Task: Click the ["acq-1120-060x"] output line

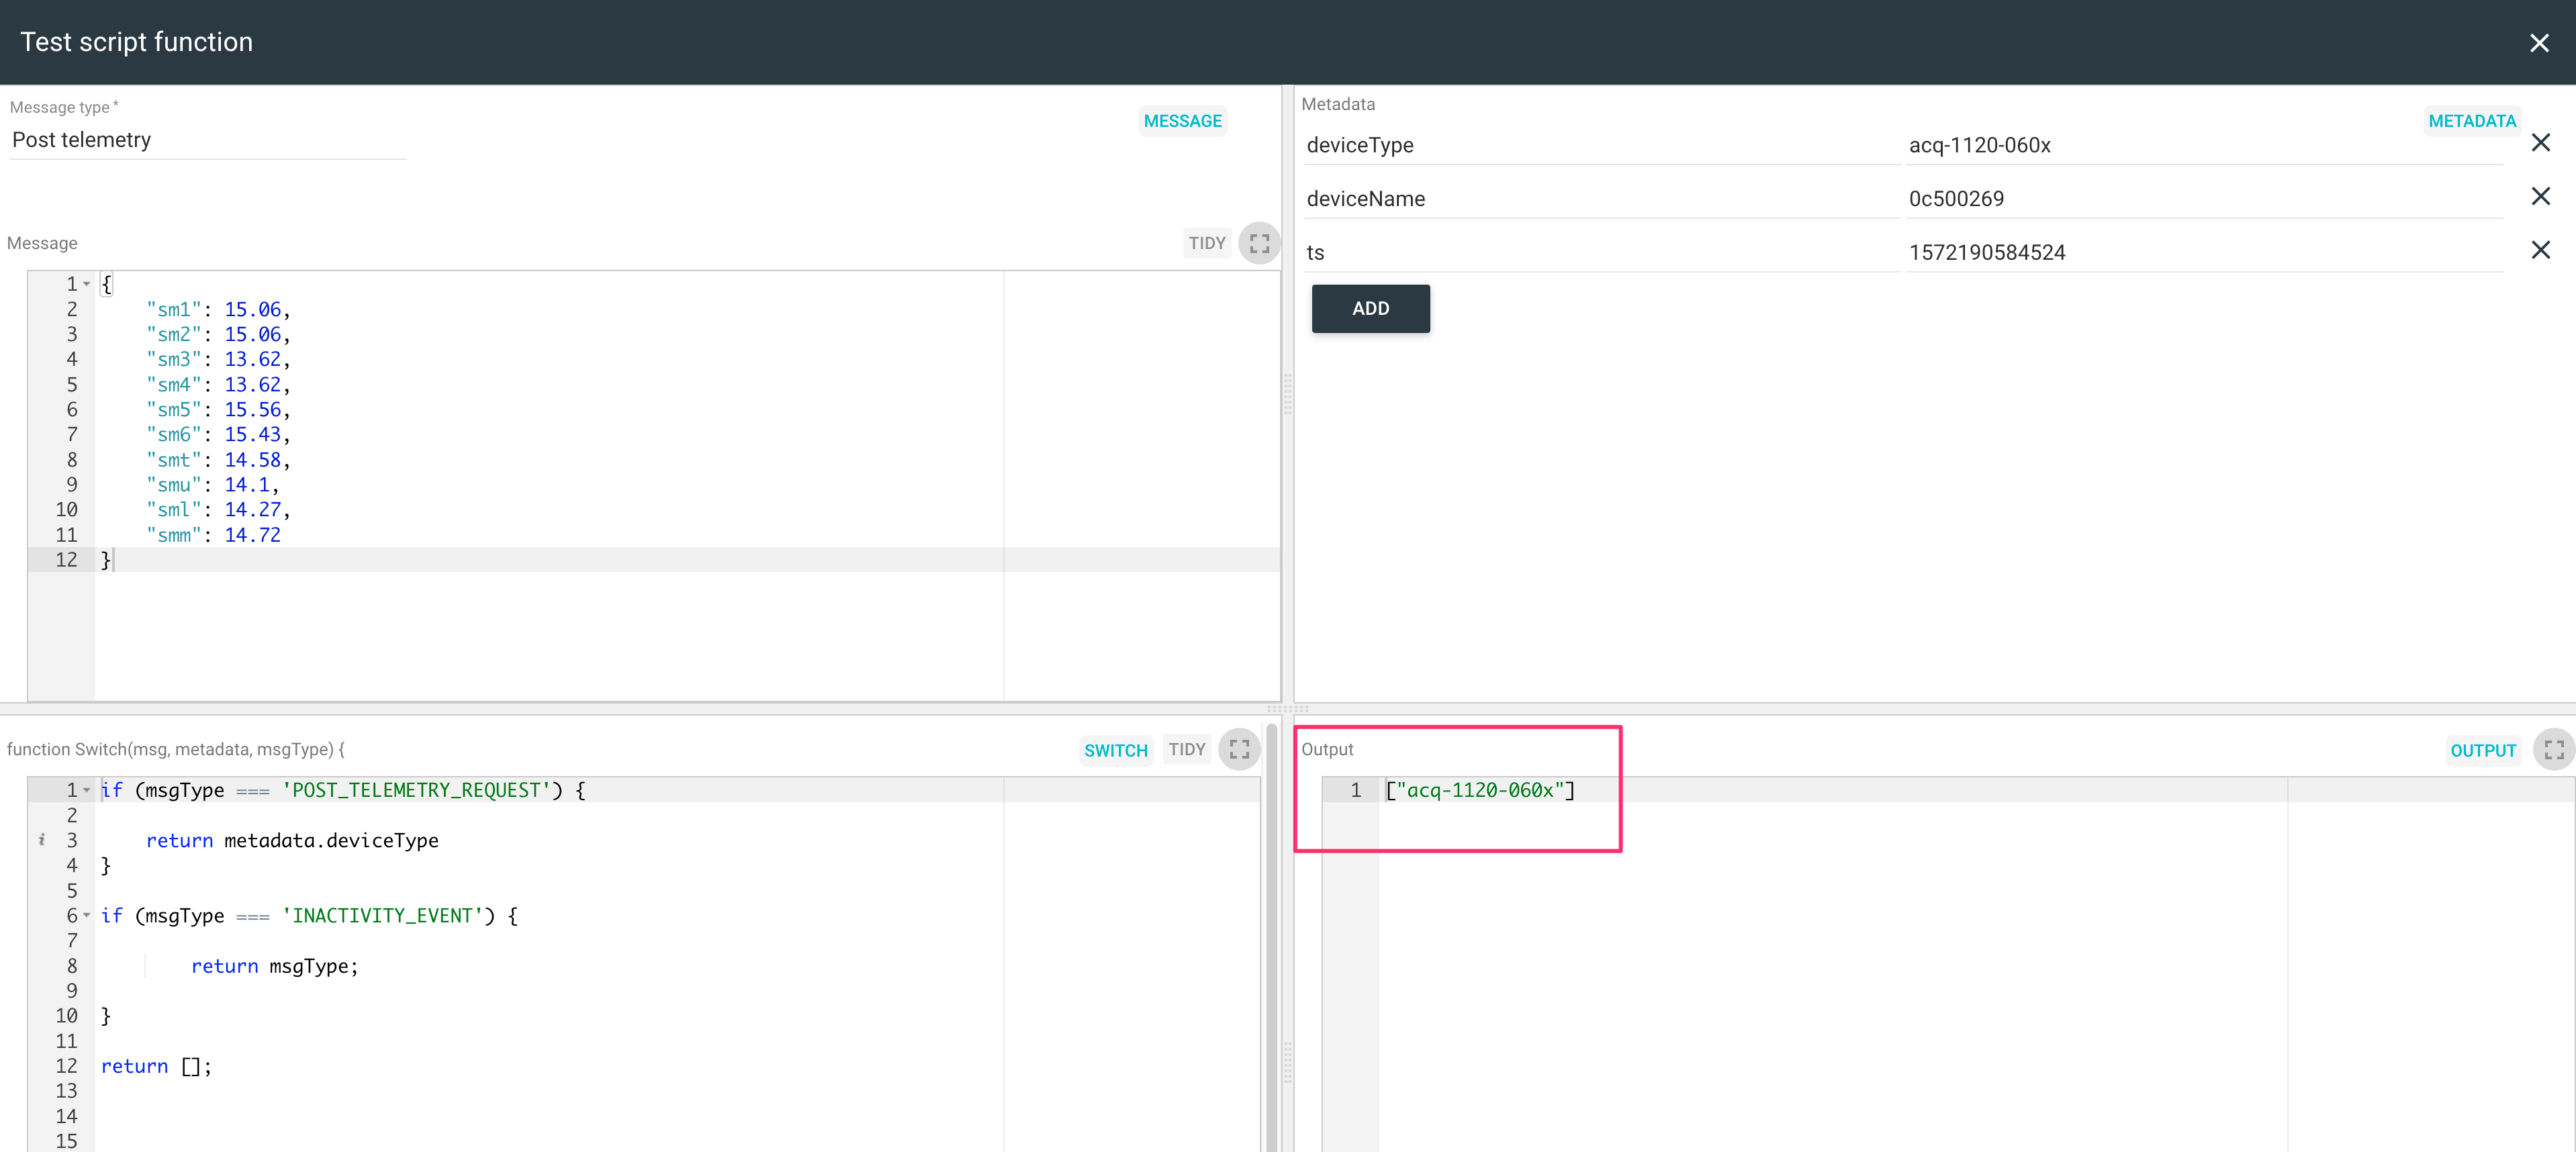Action: click(1480, 790)
